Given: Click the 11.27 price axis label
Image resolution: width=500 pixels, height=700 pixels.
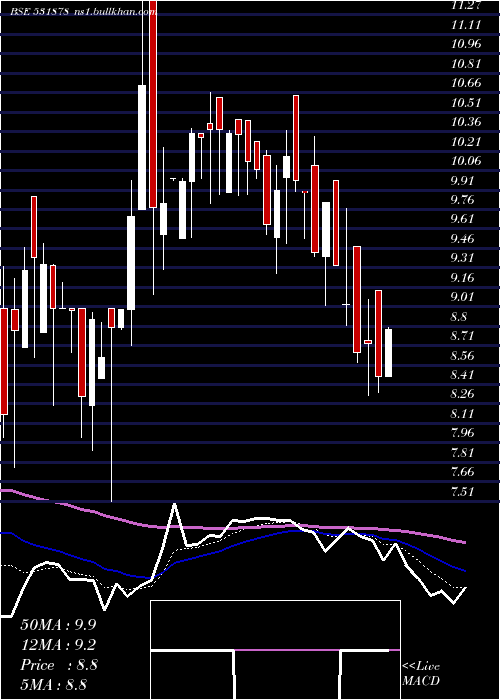Looking at the screenshot, I should pyautogui.click(x=466, y=5).
